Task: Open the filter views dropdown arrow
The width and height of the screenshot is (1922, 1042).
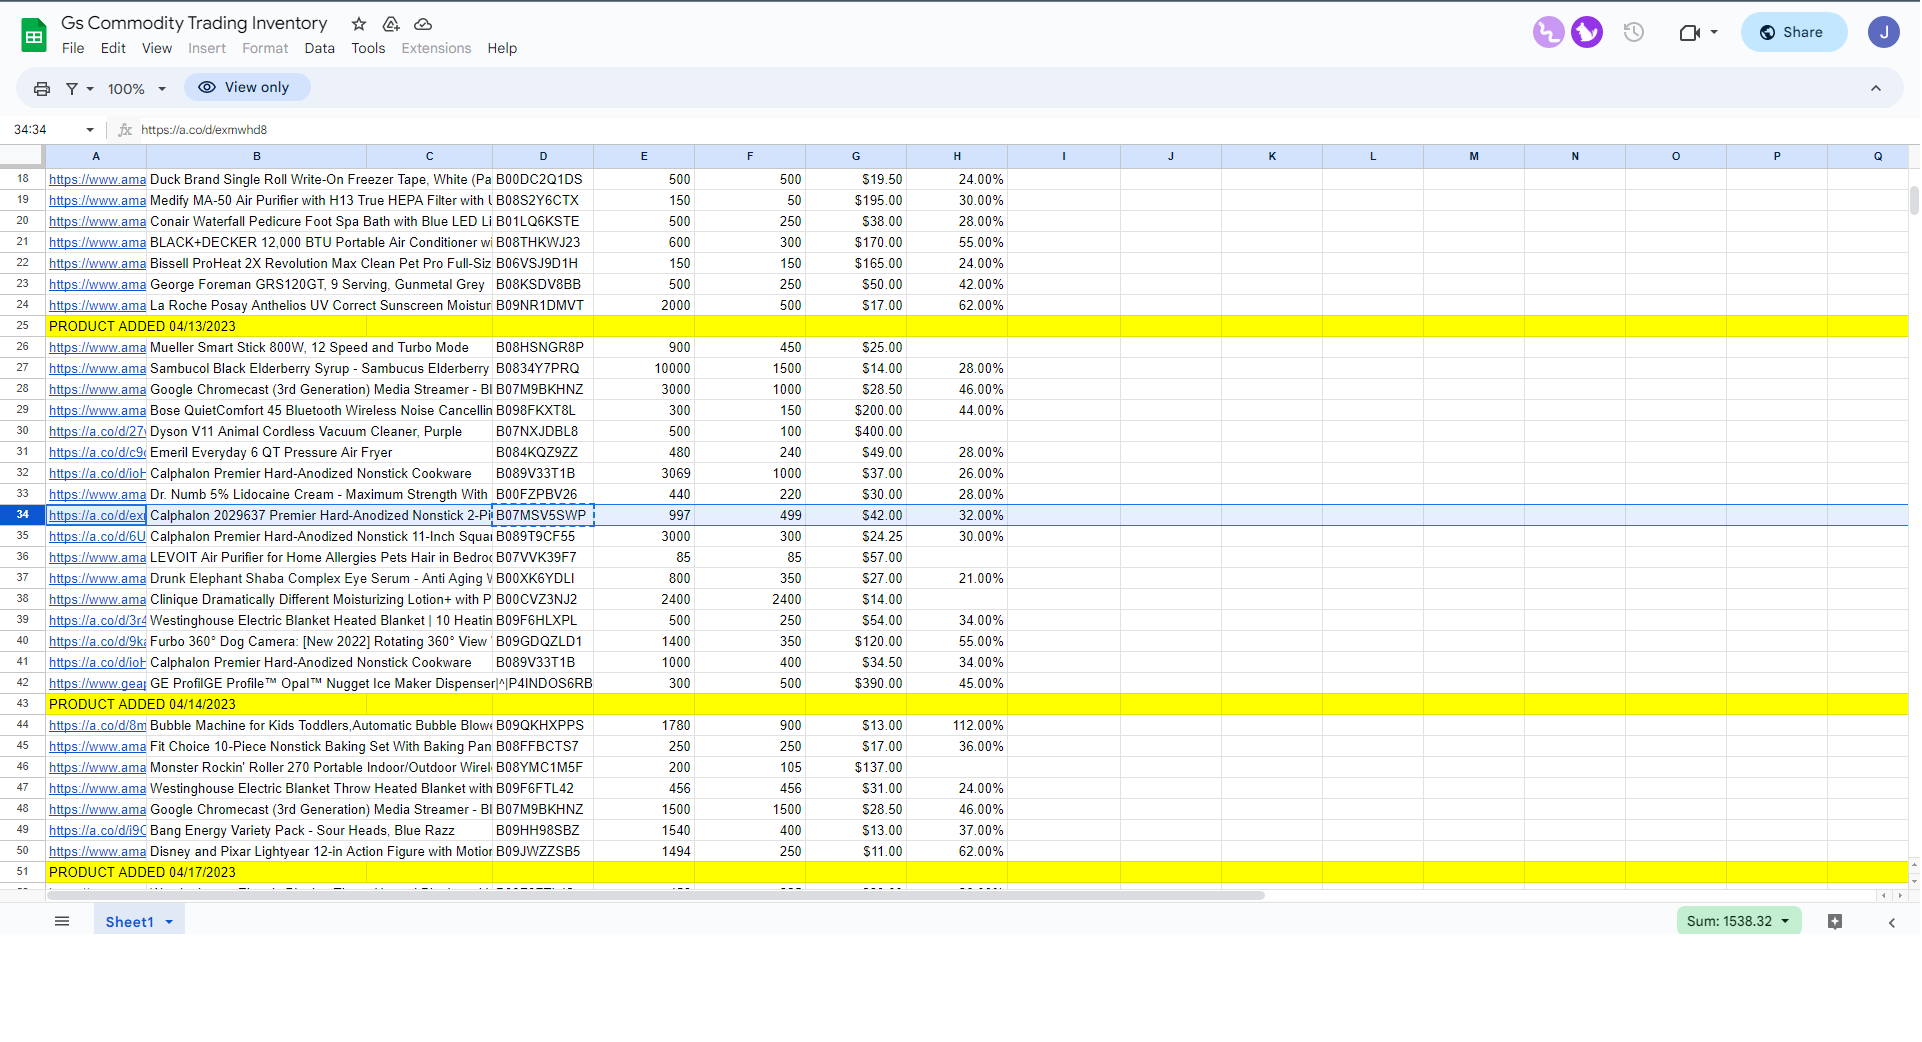Action: (x=90, y=89)
